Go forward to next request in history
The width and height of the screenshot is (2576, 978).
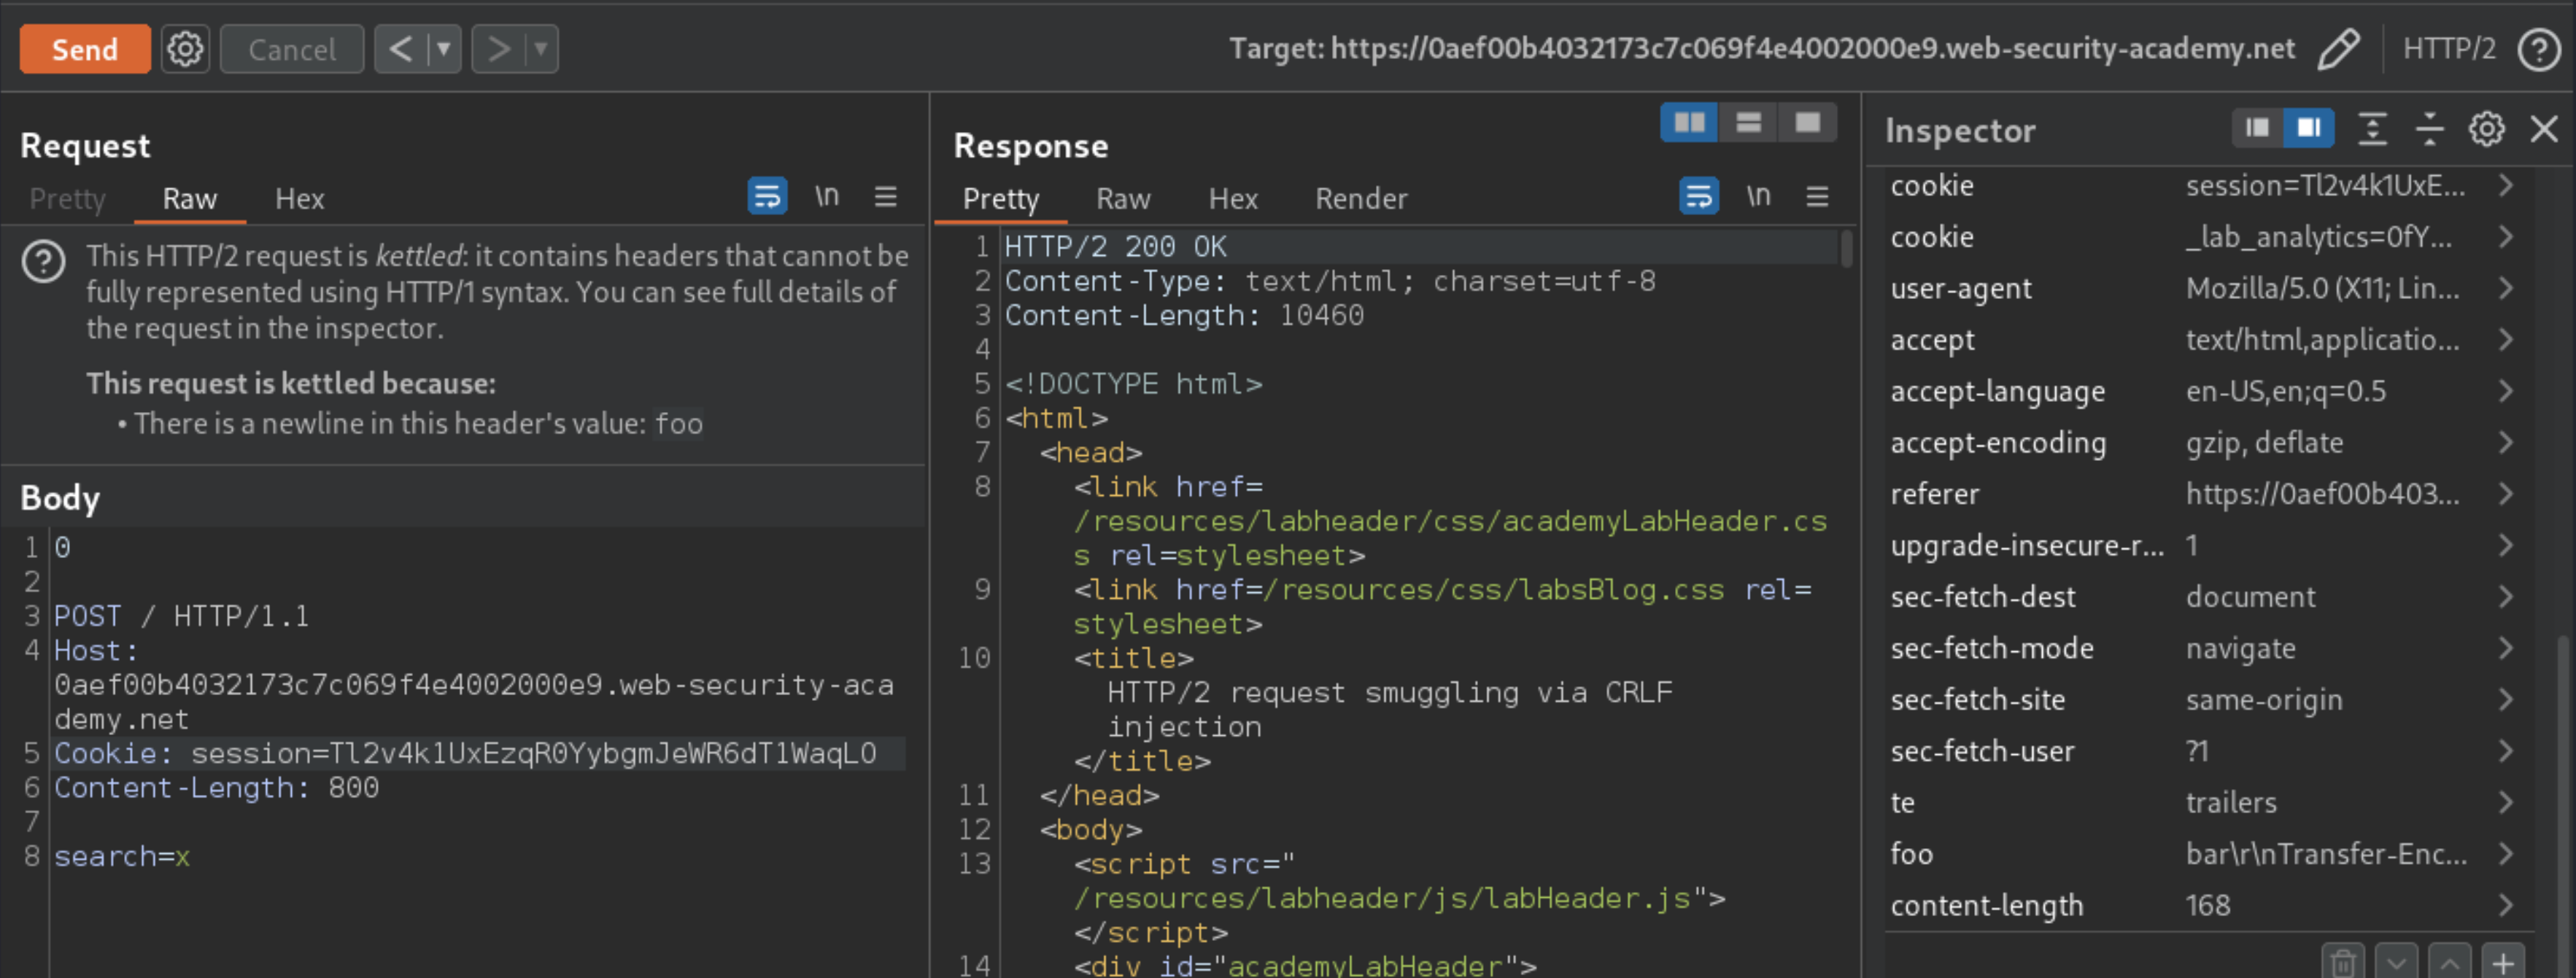(x=498, y=49)
